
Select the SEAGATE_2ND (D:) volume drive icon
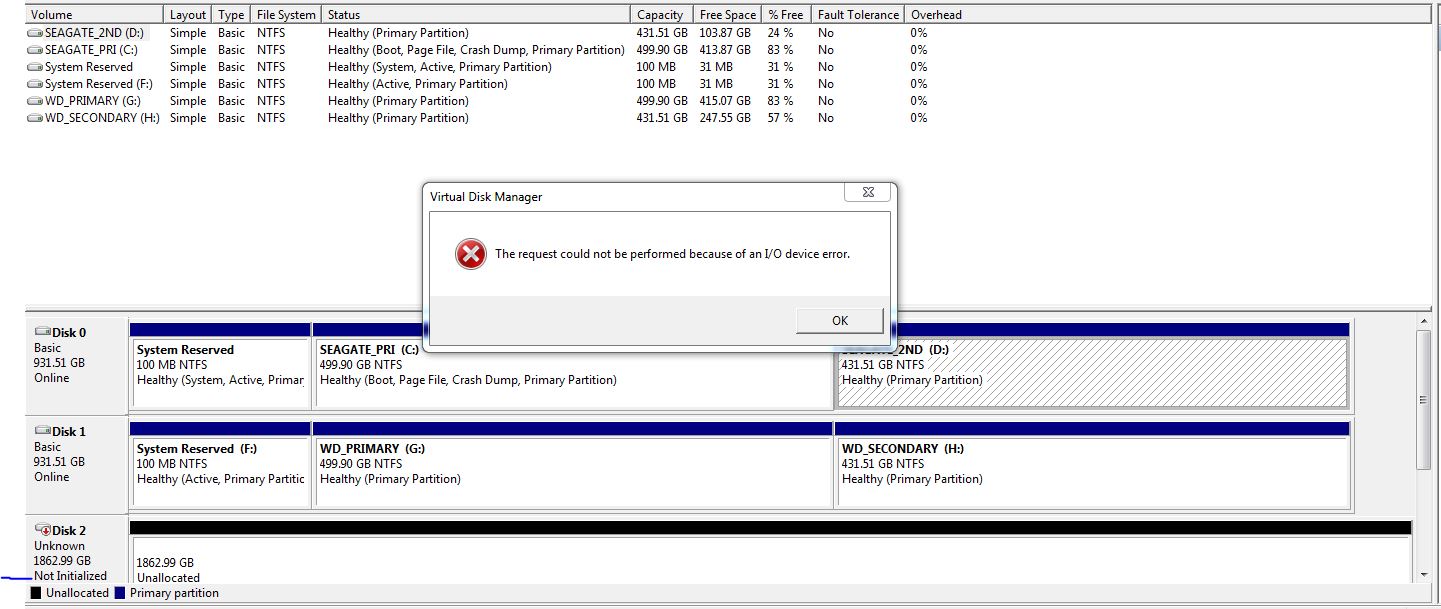(35, 33)
